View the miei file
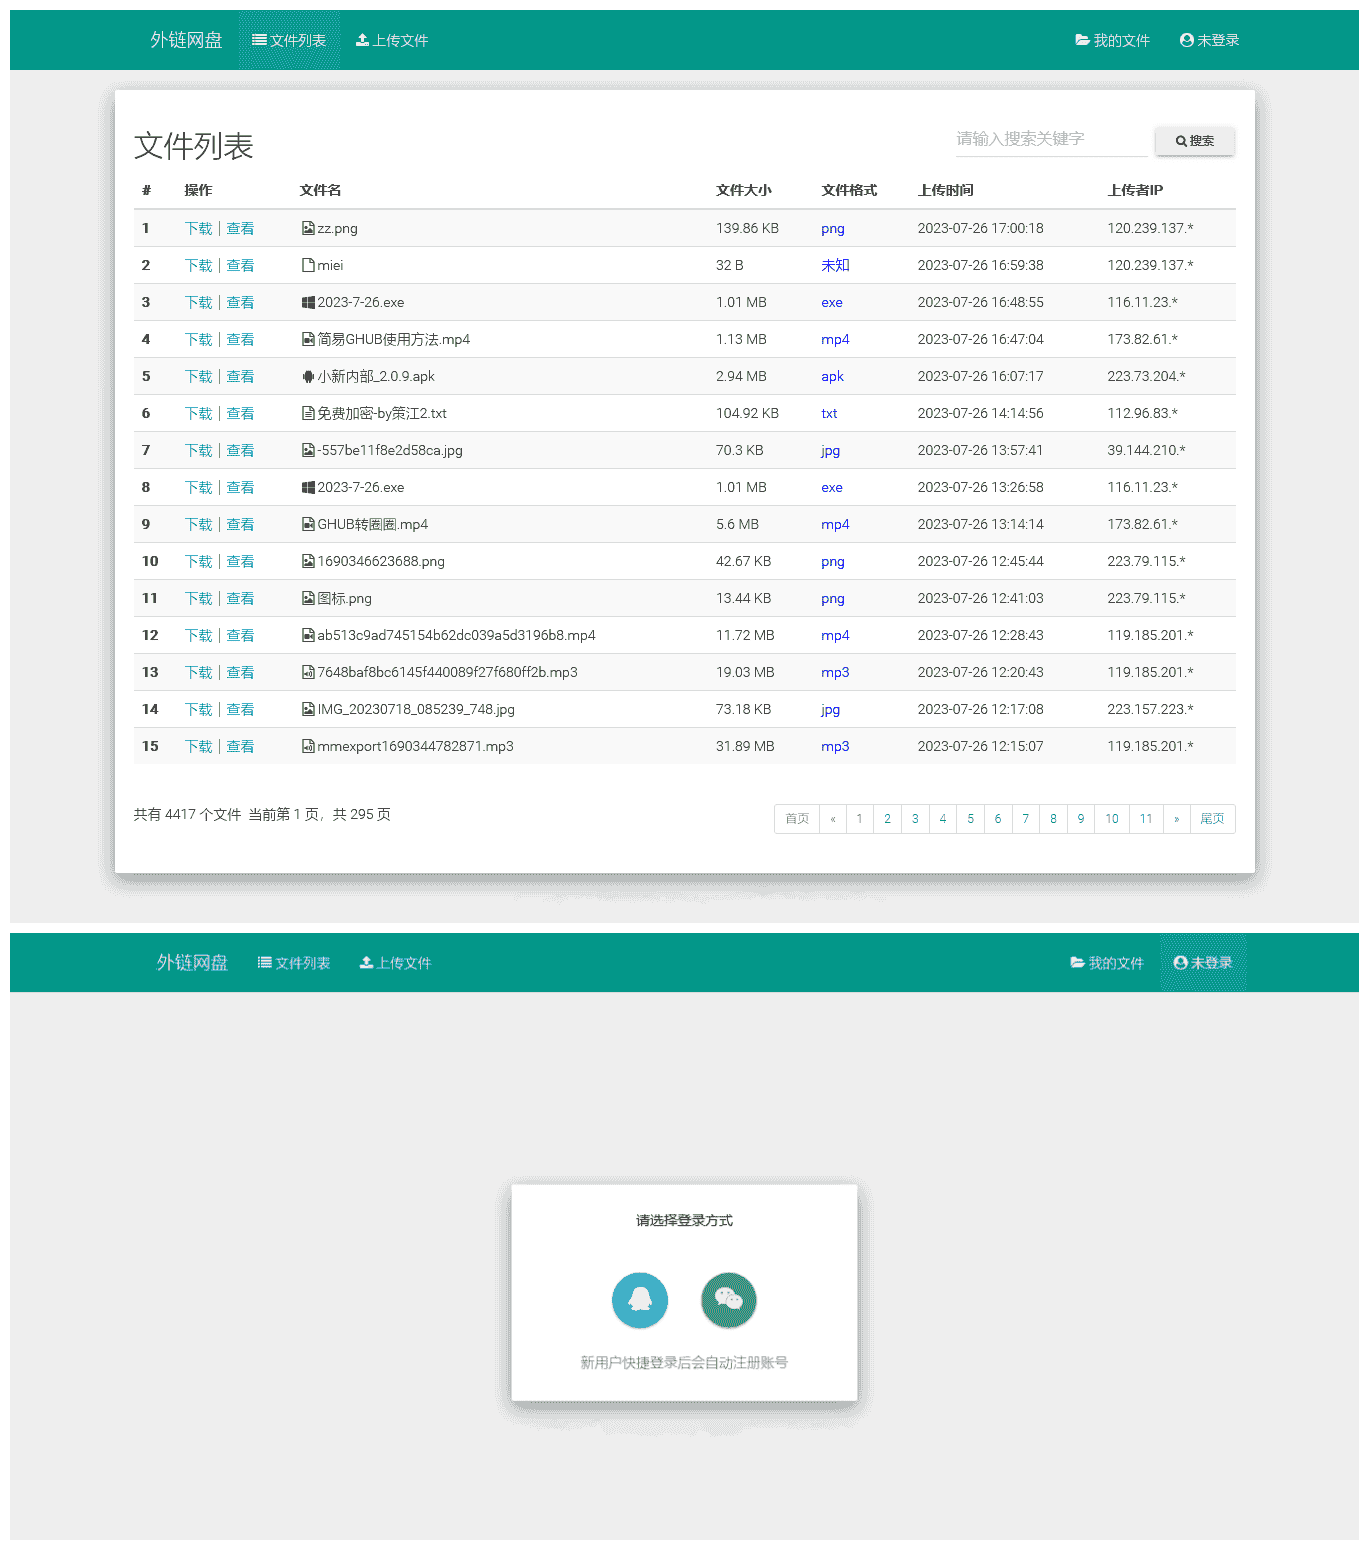 (240, 265)
